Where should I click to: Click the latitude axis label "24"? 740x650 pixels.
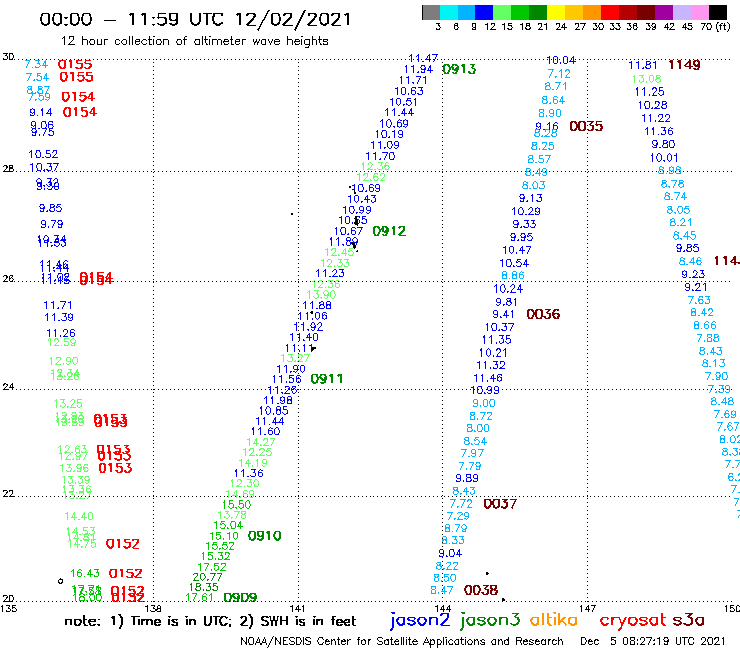pos(8,387)
